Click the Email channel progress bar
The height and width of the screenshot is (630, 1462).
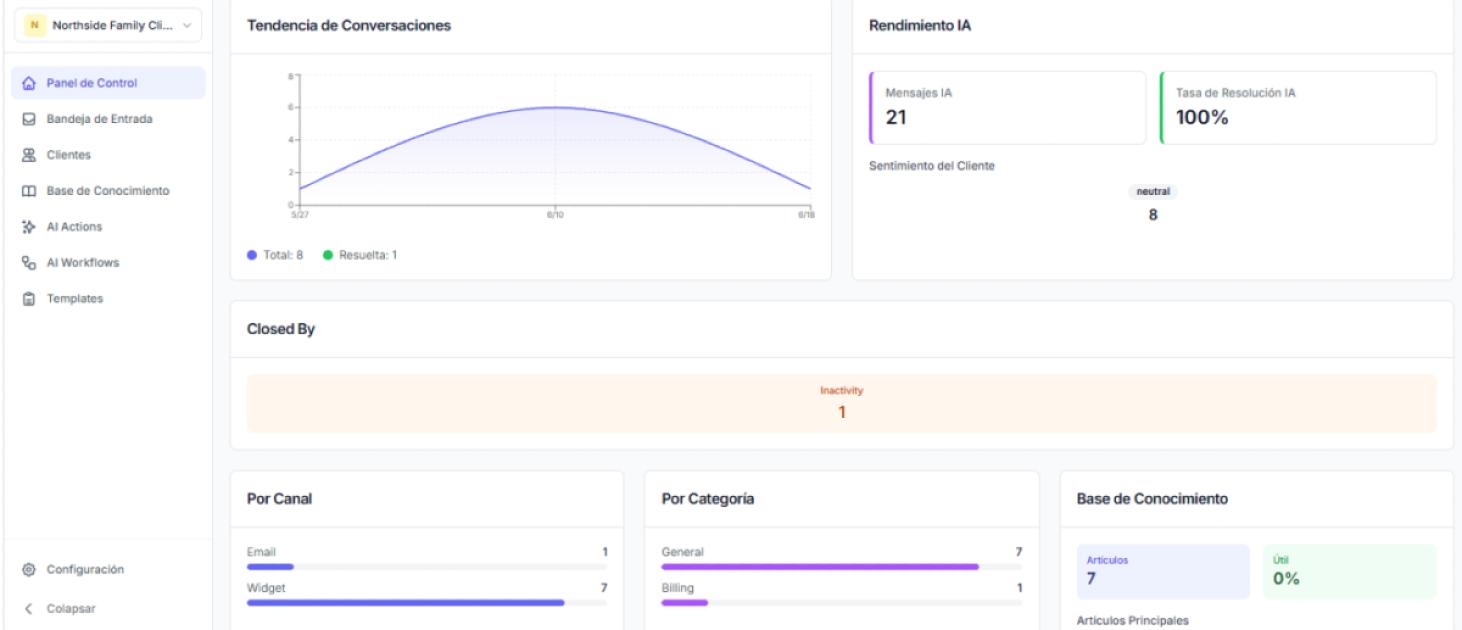(427, 567)
